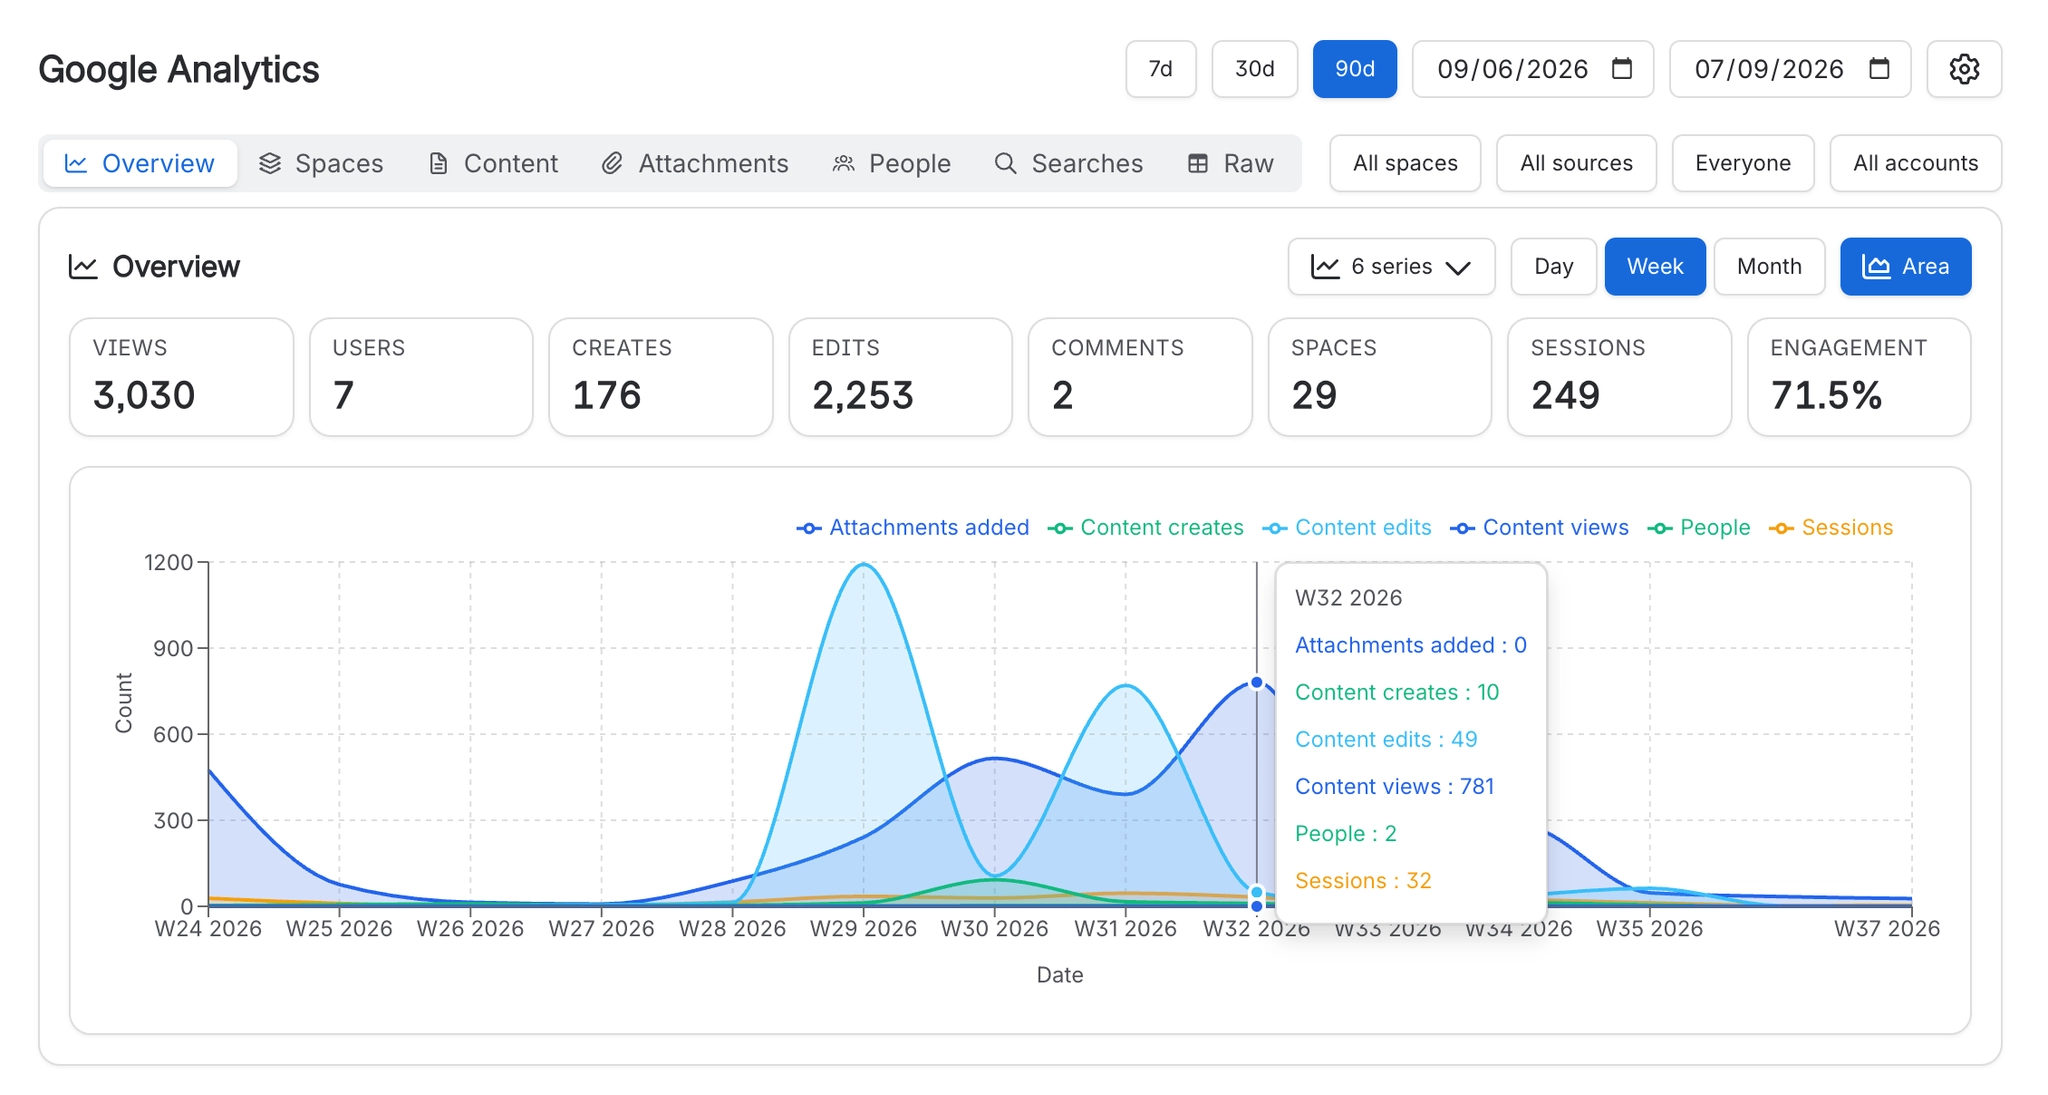Open the Everyone filter
This screenshot has width=2048, height=1095.
tap(1743, 163)
